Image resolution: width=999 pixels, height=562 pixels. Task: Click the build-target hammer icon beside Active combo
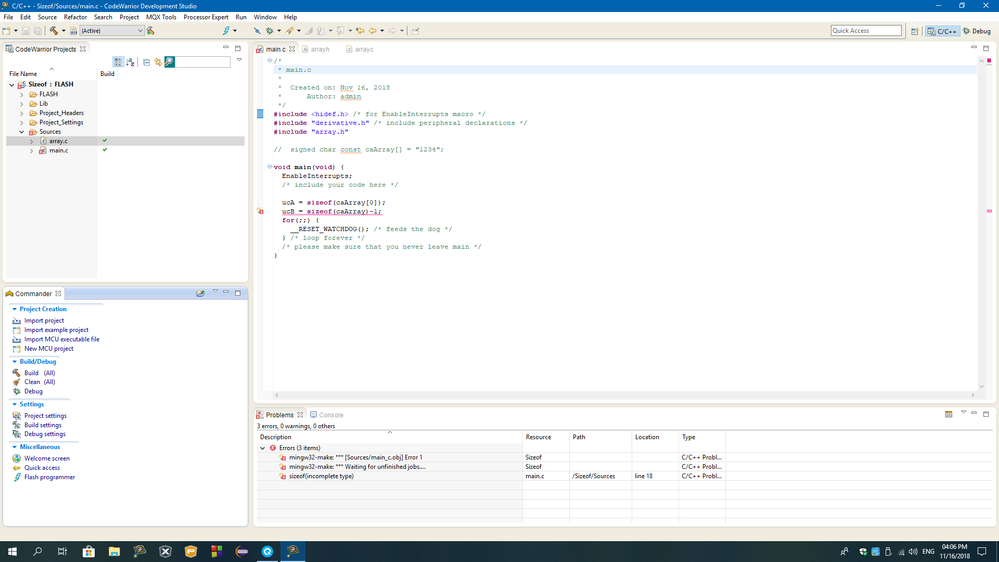click(151, 31)
